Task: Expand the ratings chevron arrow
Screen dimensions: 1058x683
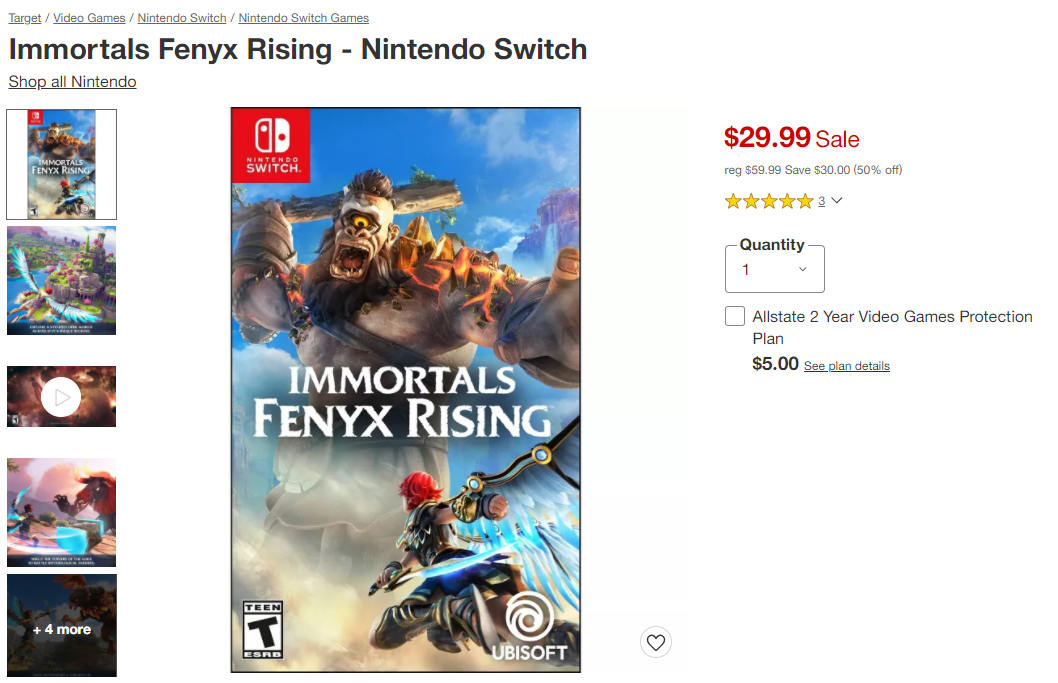Action: coord(837,201)
